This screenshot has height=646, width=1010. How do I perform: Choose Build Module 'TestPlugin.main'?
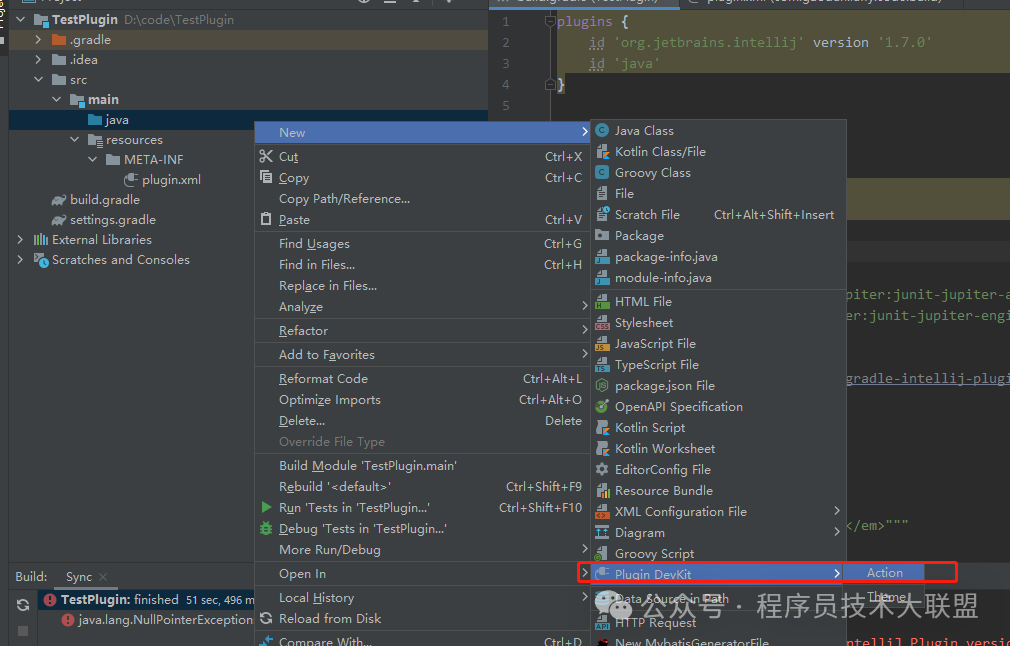click(x=423, y=466)
